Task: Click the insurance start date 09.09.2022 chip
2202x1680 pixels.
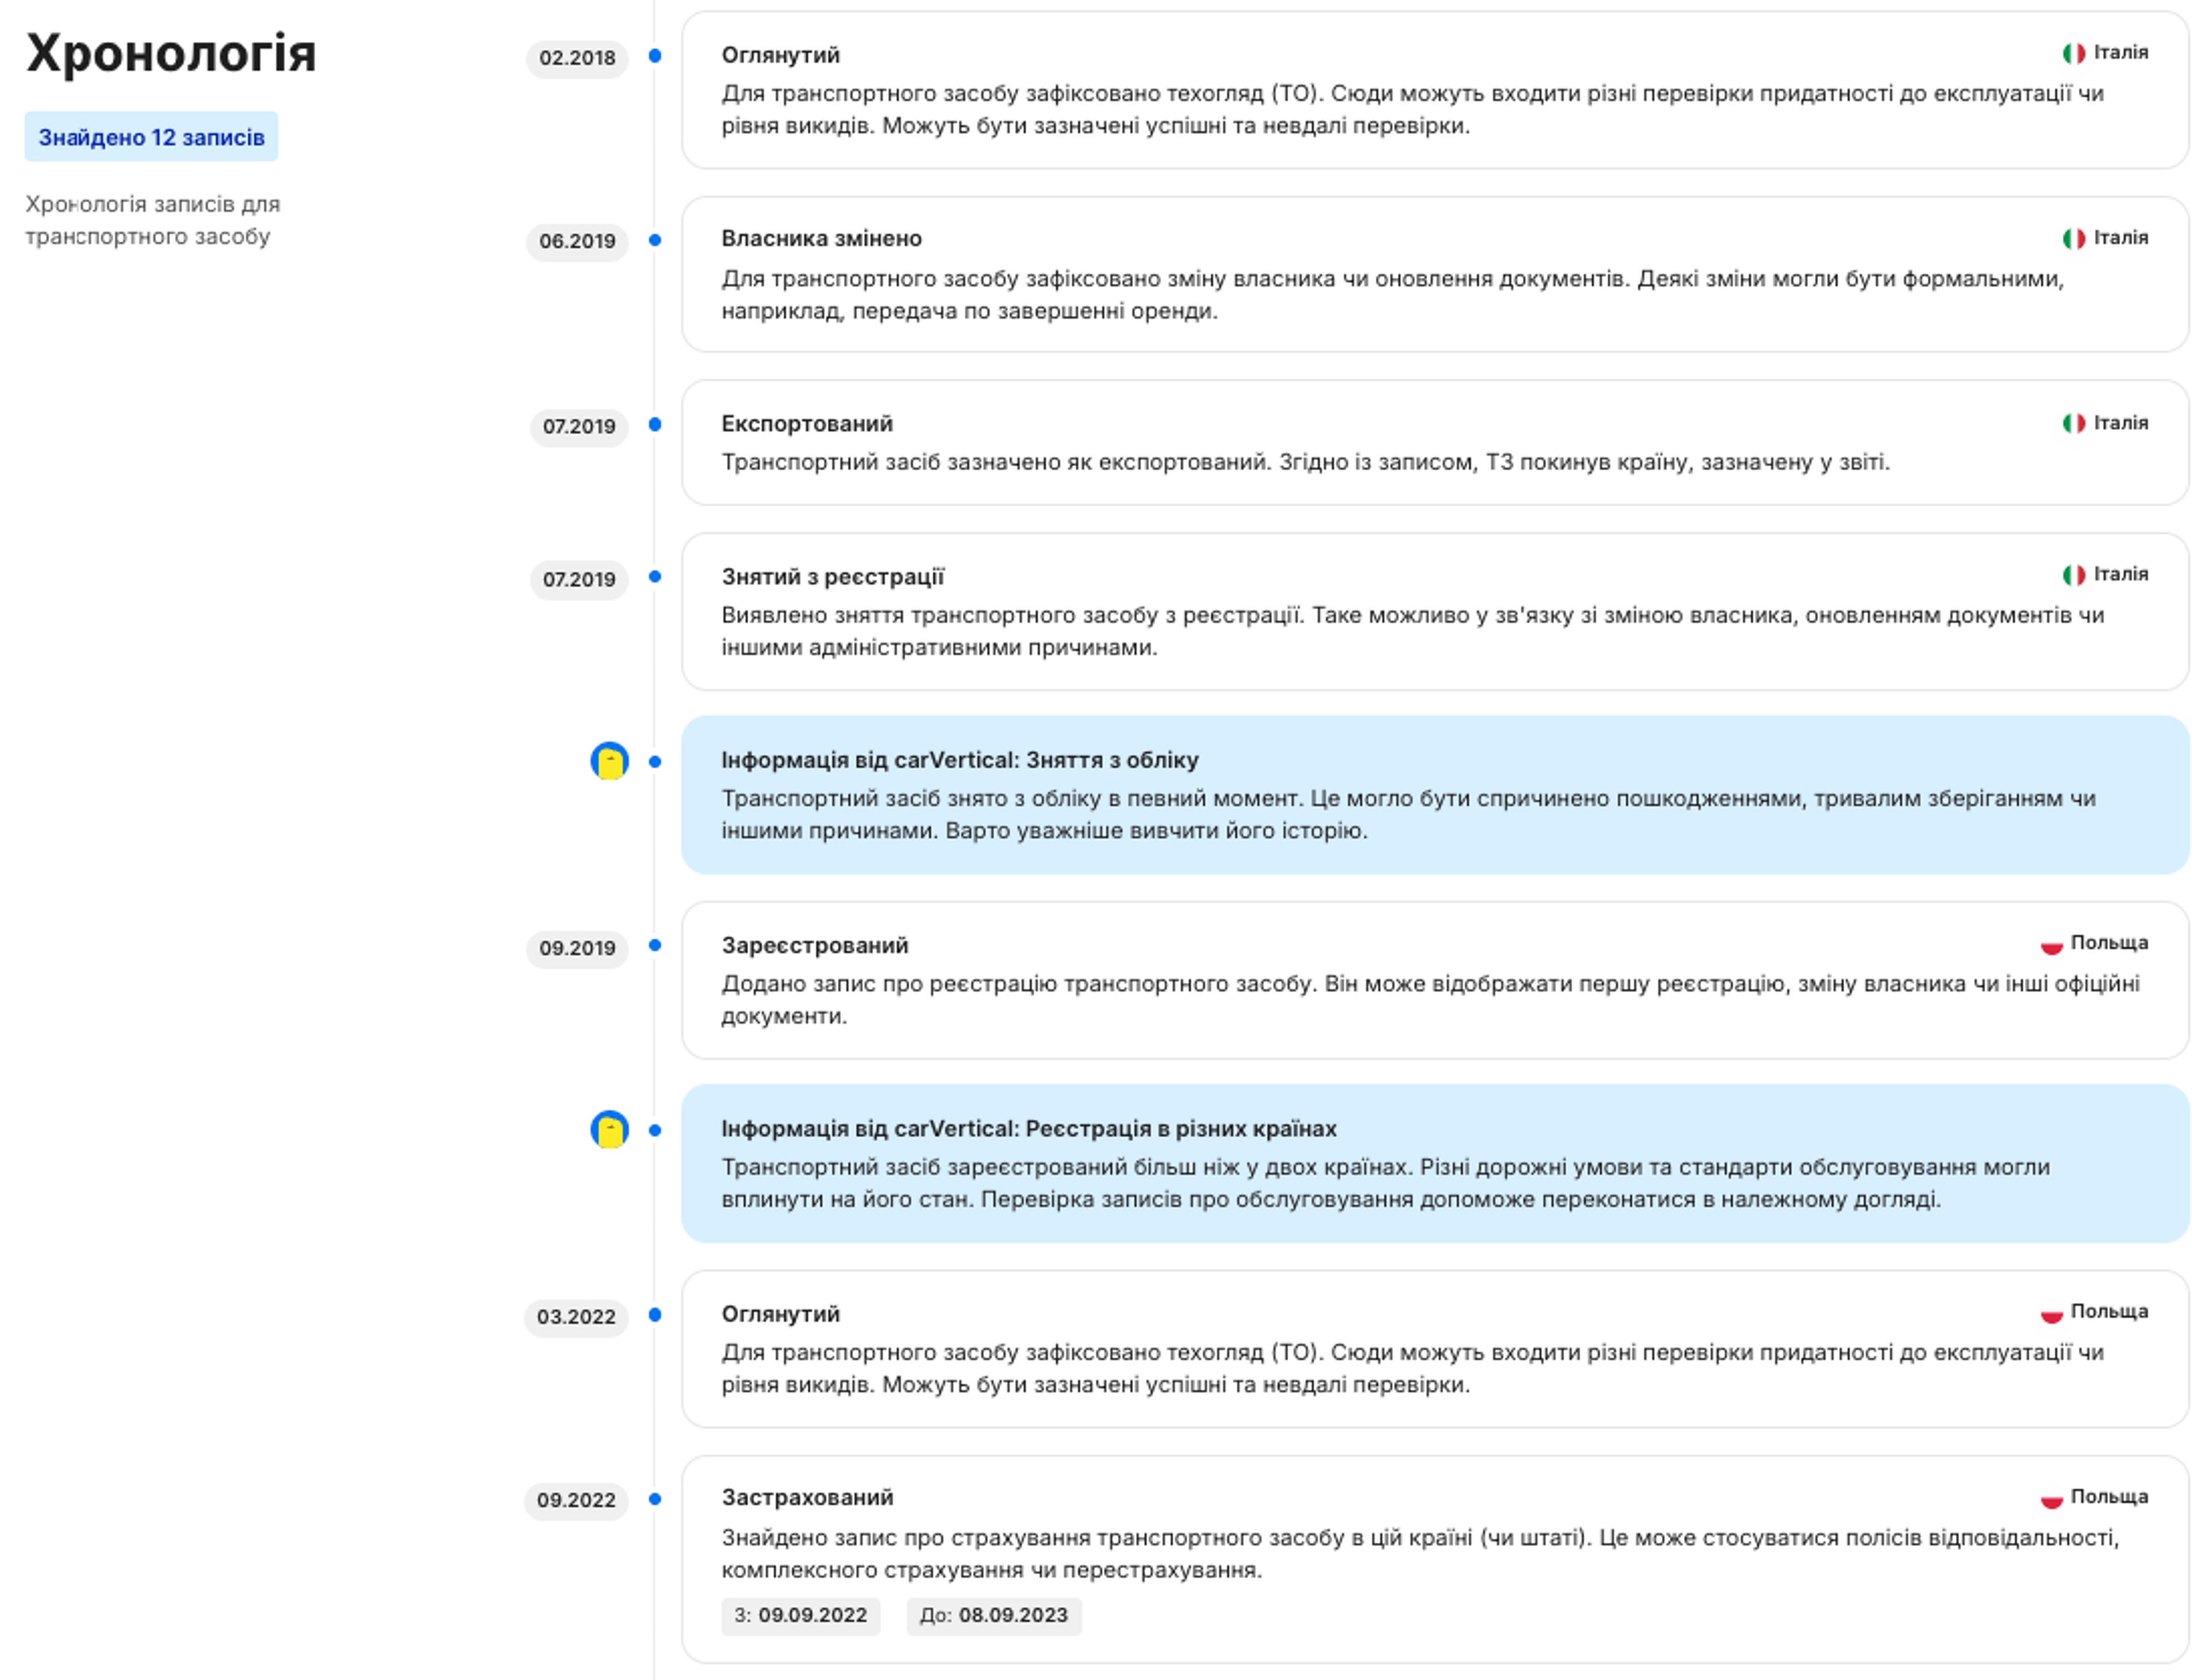Action: pyautogui.click(x=800, y=1615)
